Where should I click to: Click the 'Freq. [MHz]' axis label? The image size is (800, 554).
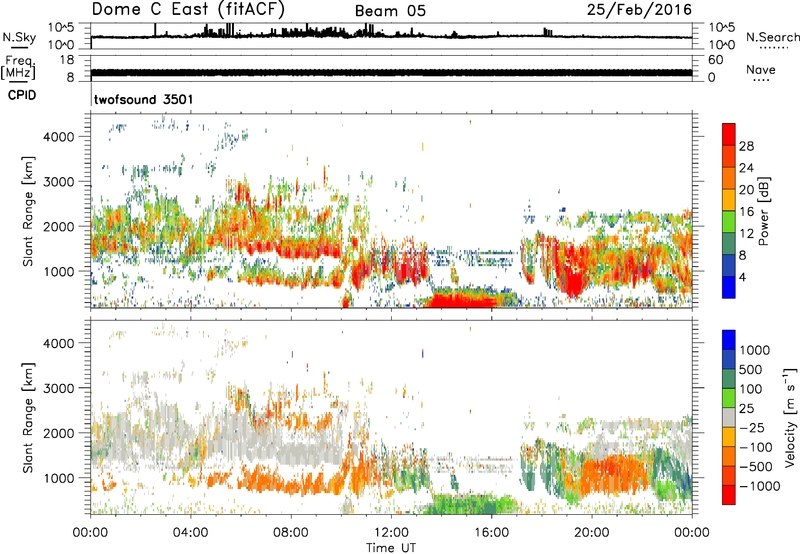coord(18,68)
